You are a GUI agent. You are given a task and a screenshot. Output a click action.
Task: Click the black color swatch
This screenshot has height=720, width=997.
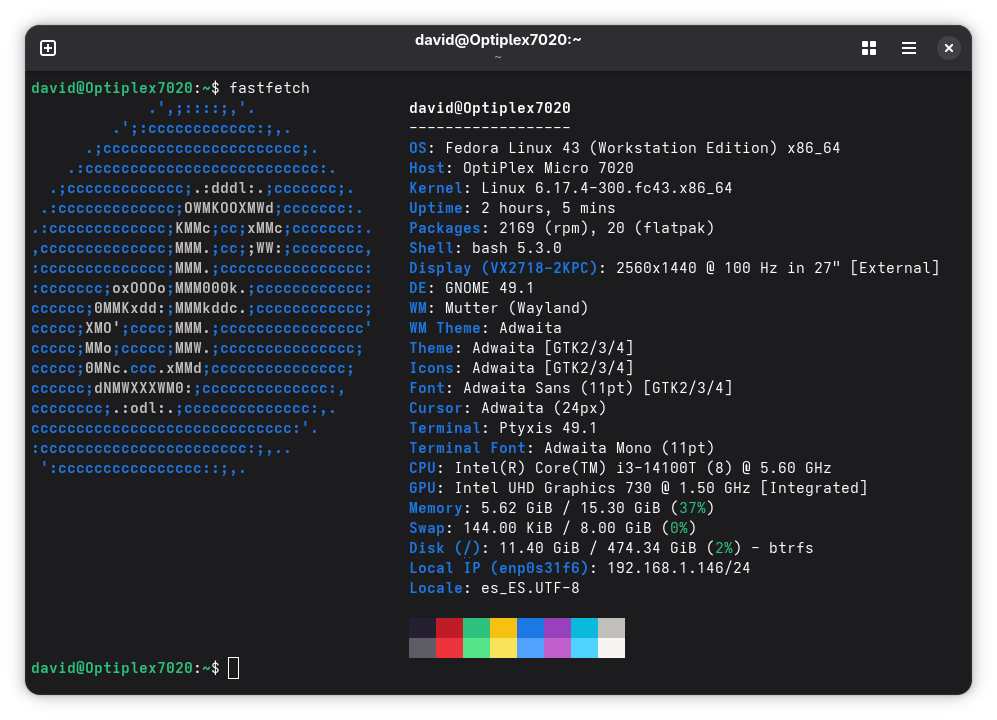(x=421, y=637)
